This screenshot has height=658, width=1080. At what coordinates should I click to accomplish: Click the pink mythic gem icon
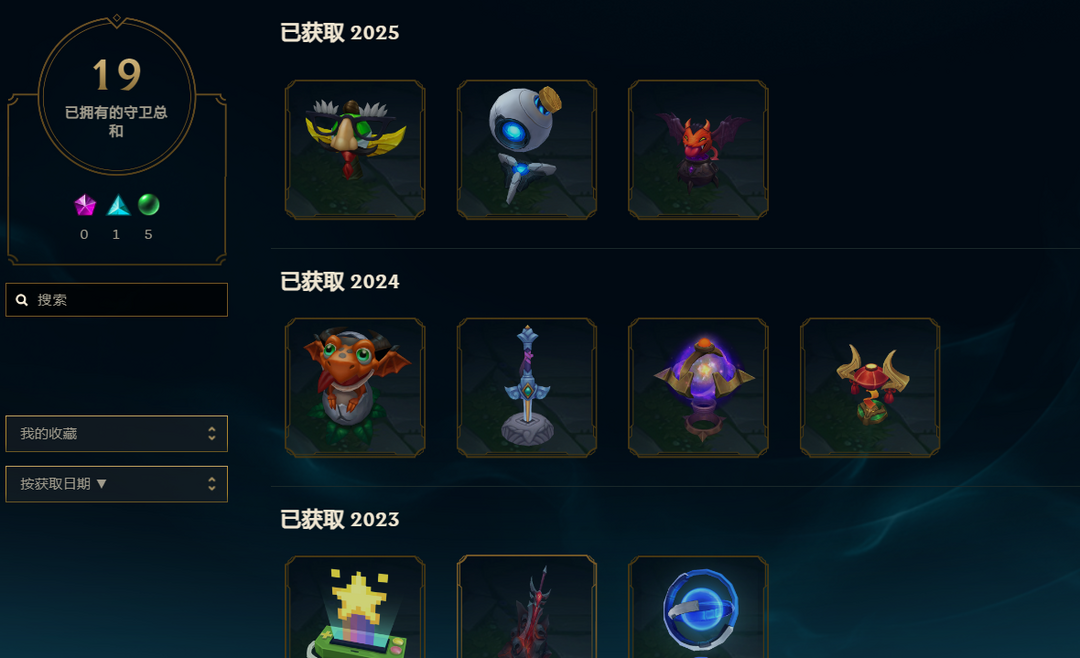pyautogui.click(x=85, y=205)
